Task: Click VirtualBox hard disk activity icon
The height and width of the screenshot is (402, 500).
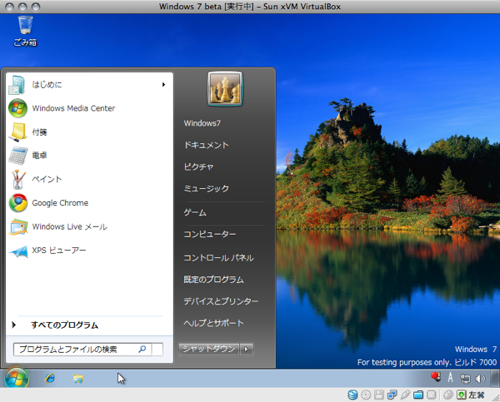Action: [x=353, y=395]
